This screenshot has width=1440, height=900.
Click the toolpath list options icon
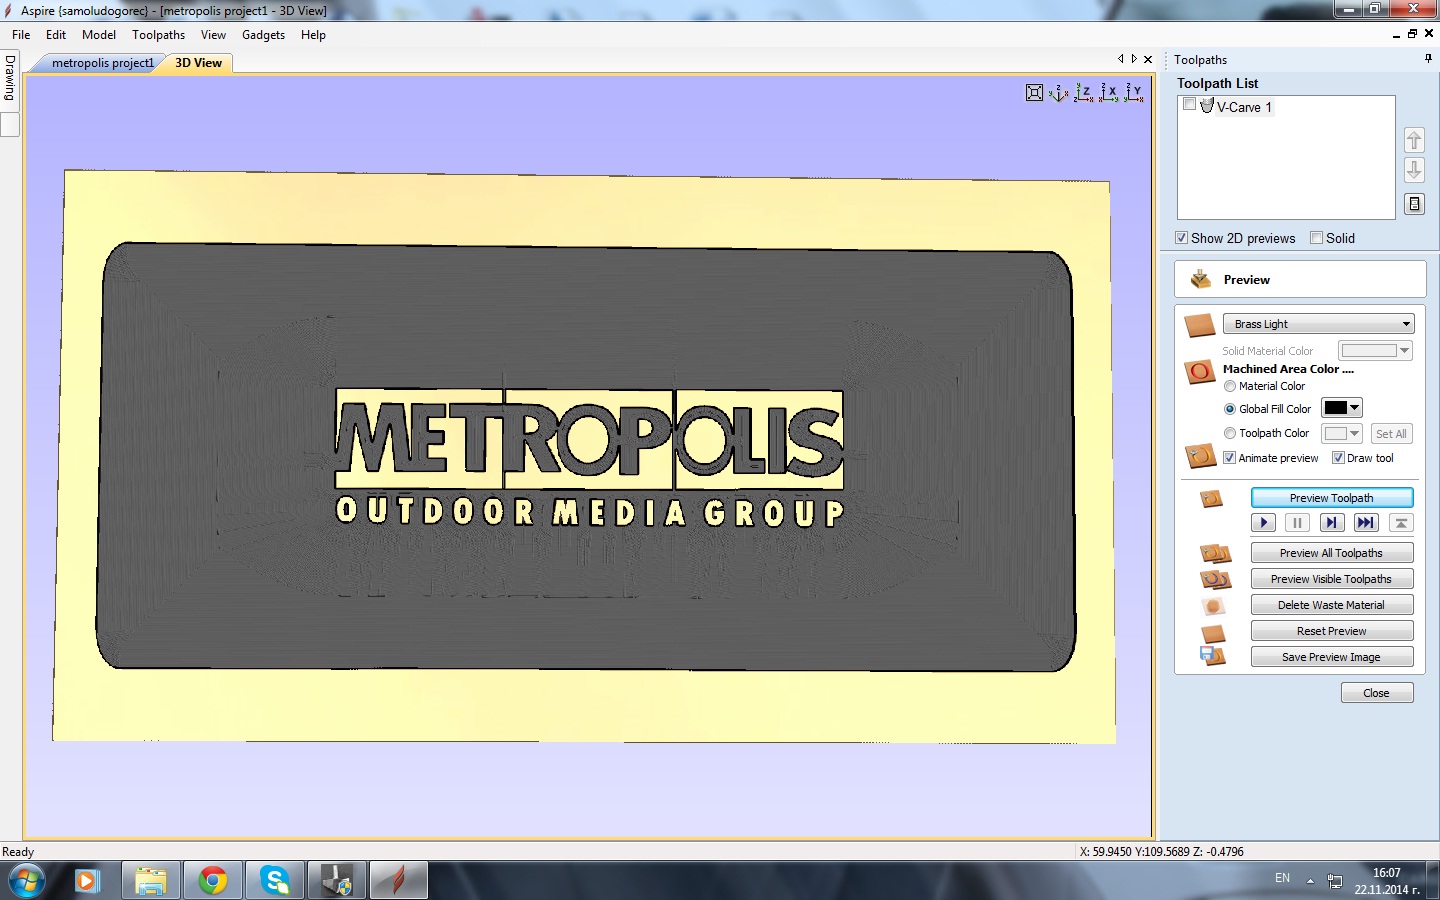1414,204
